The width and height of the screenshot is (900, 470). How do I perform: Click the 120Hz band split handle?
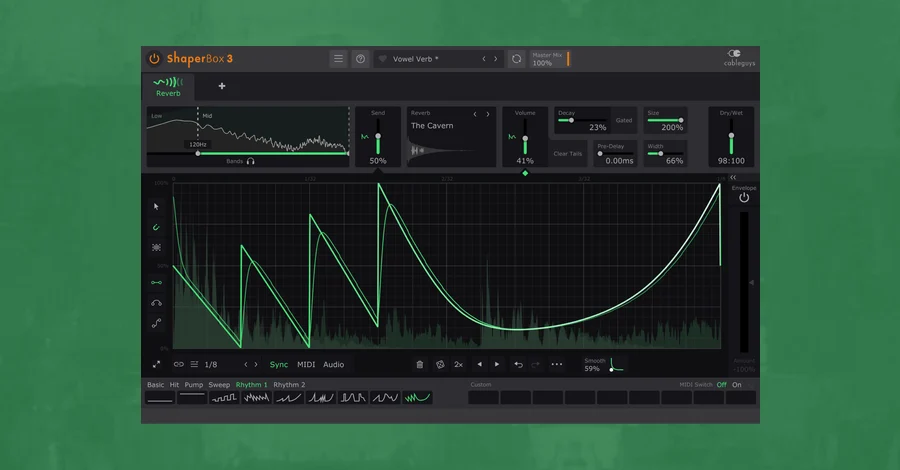pyautogui.click(x=198, y=153)
